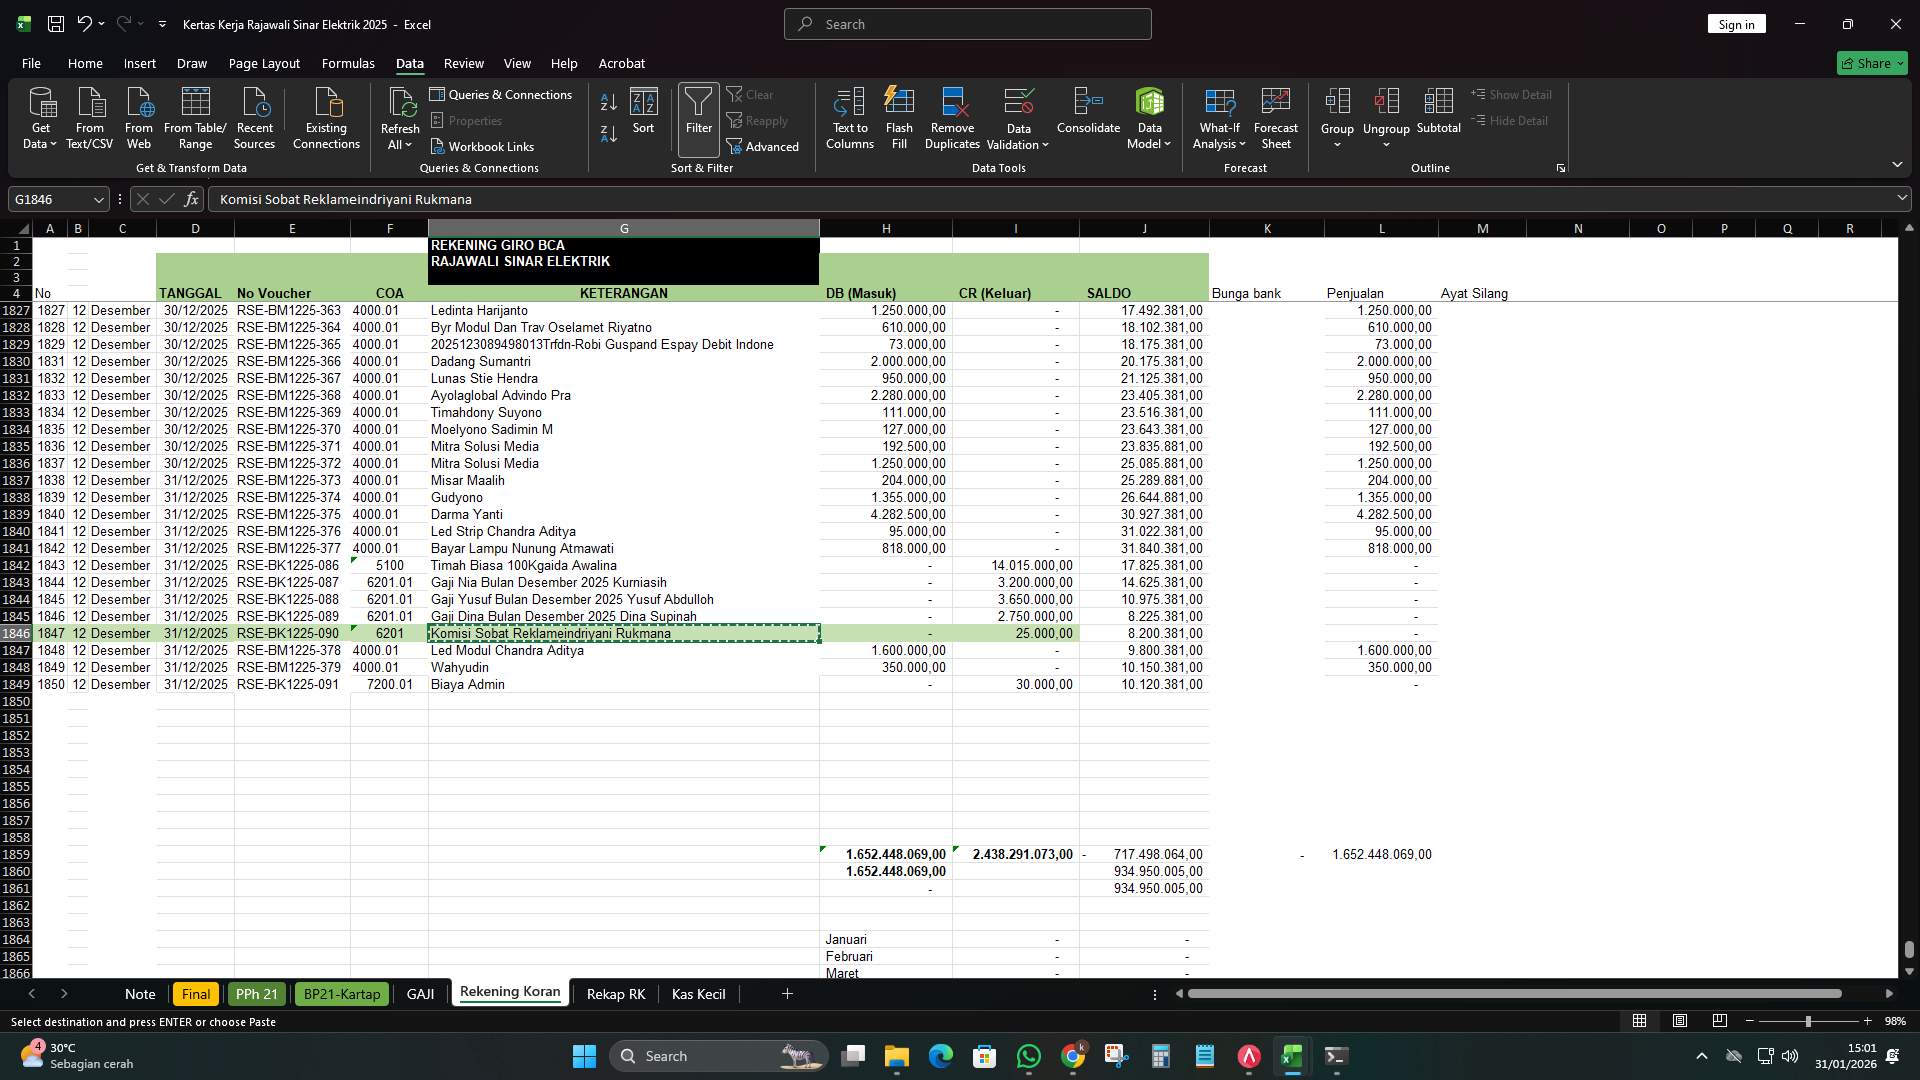Click the Subtotal outline icon

click(x=1439, y=115)
